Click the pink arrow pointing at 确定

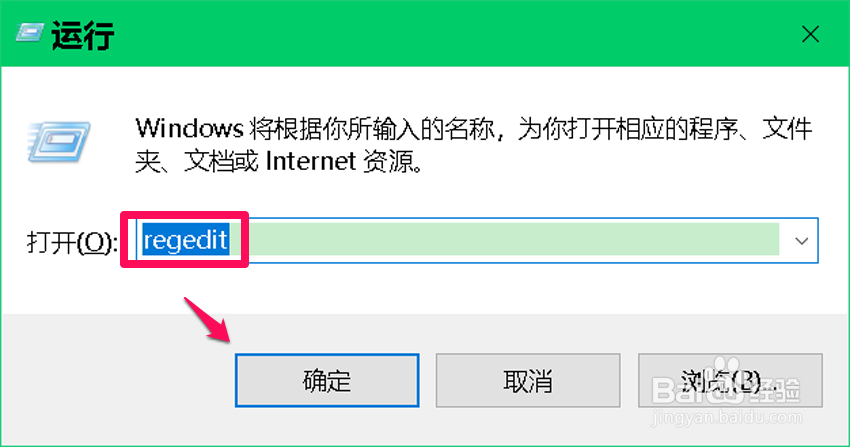208,320
